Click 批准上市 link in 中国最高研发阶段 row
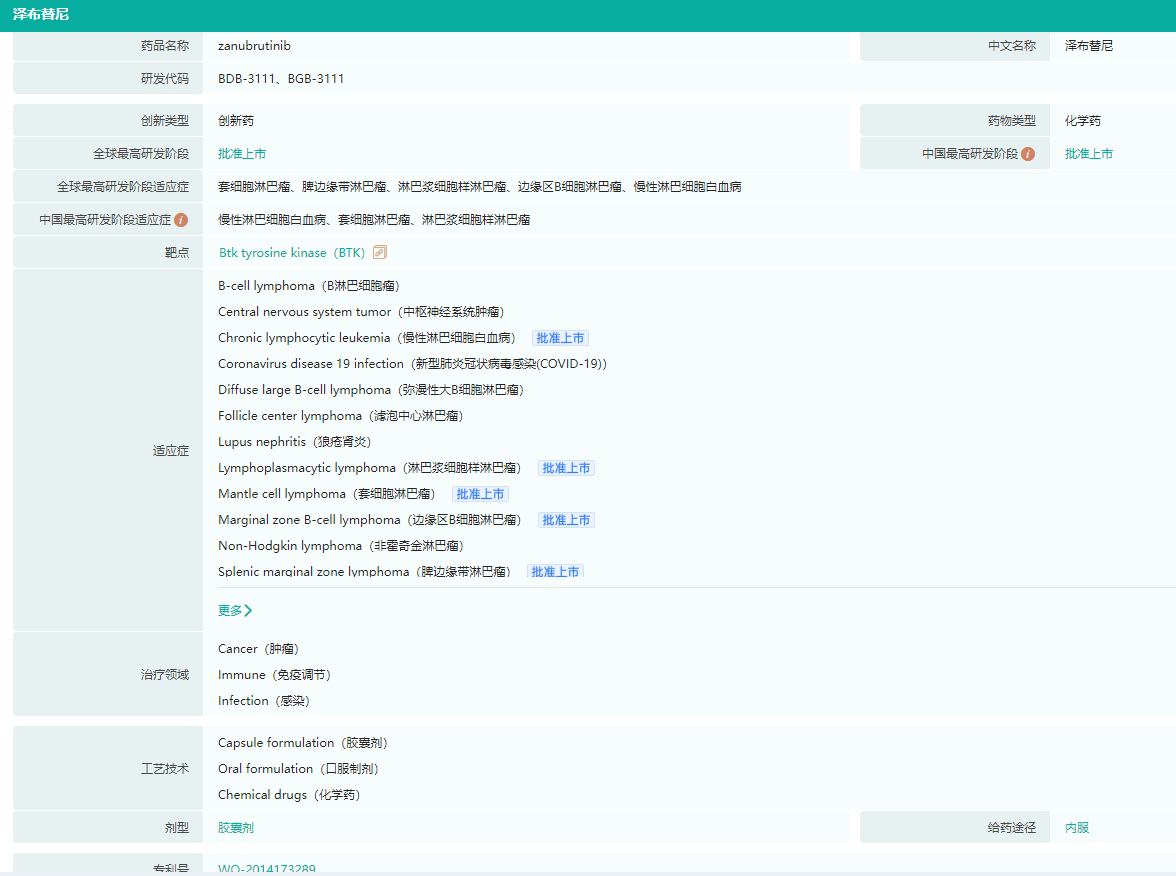Screen dimensions: 1176x876 coord(1088,154)
